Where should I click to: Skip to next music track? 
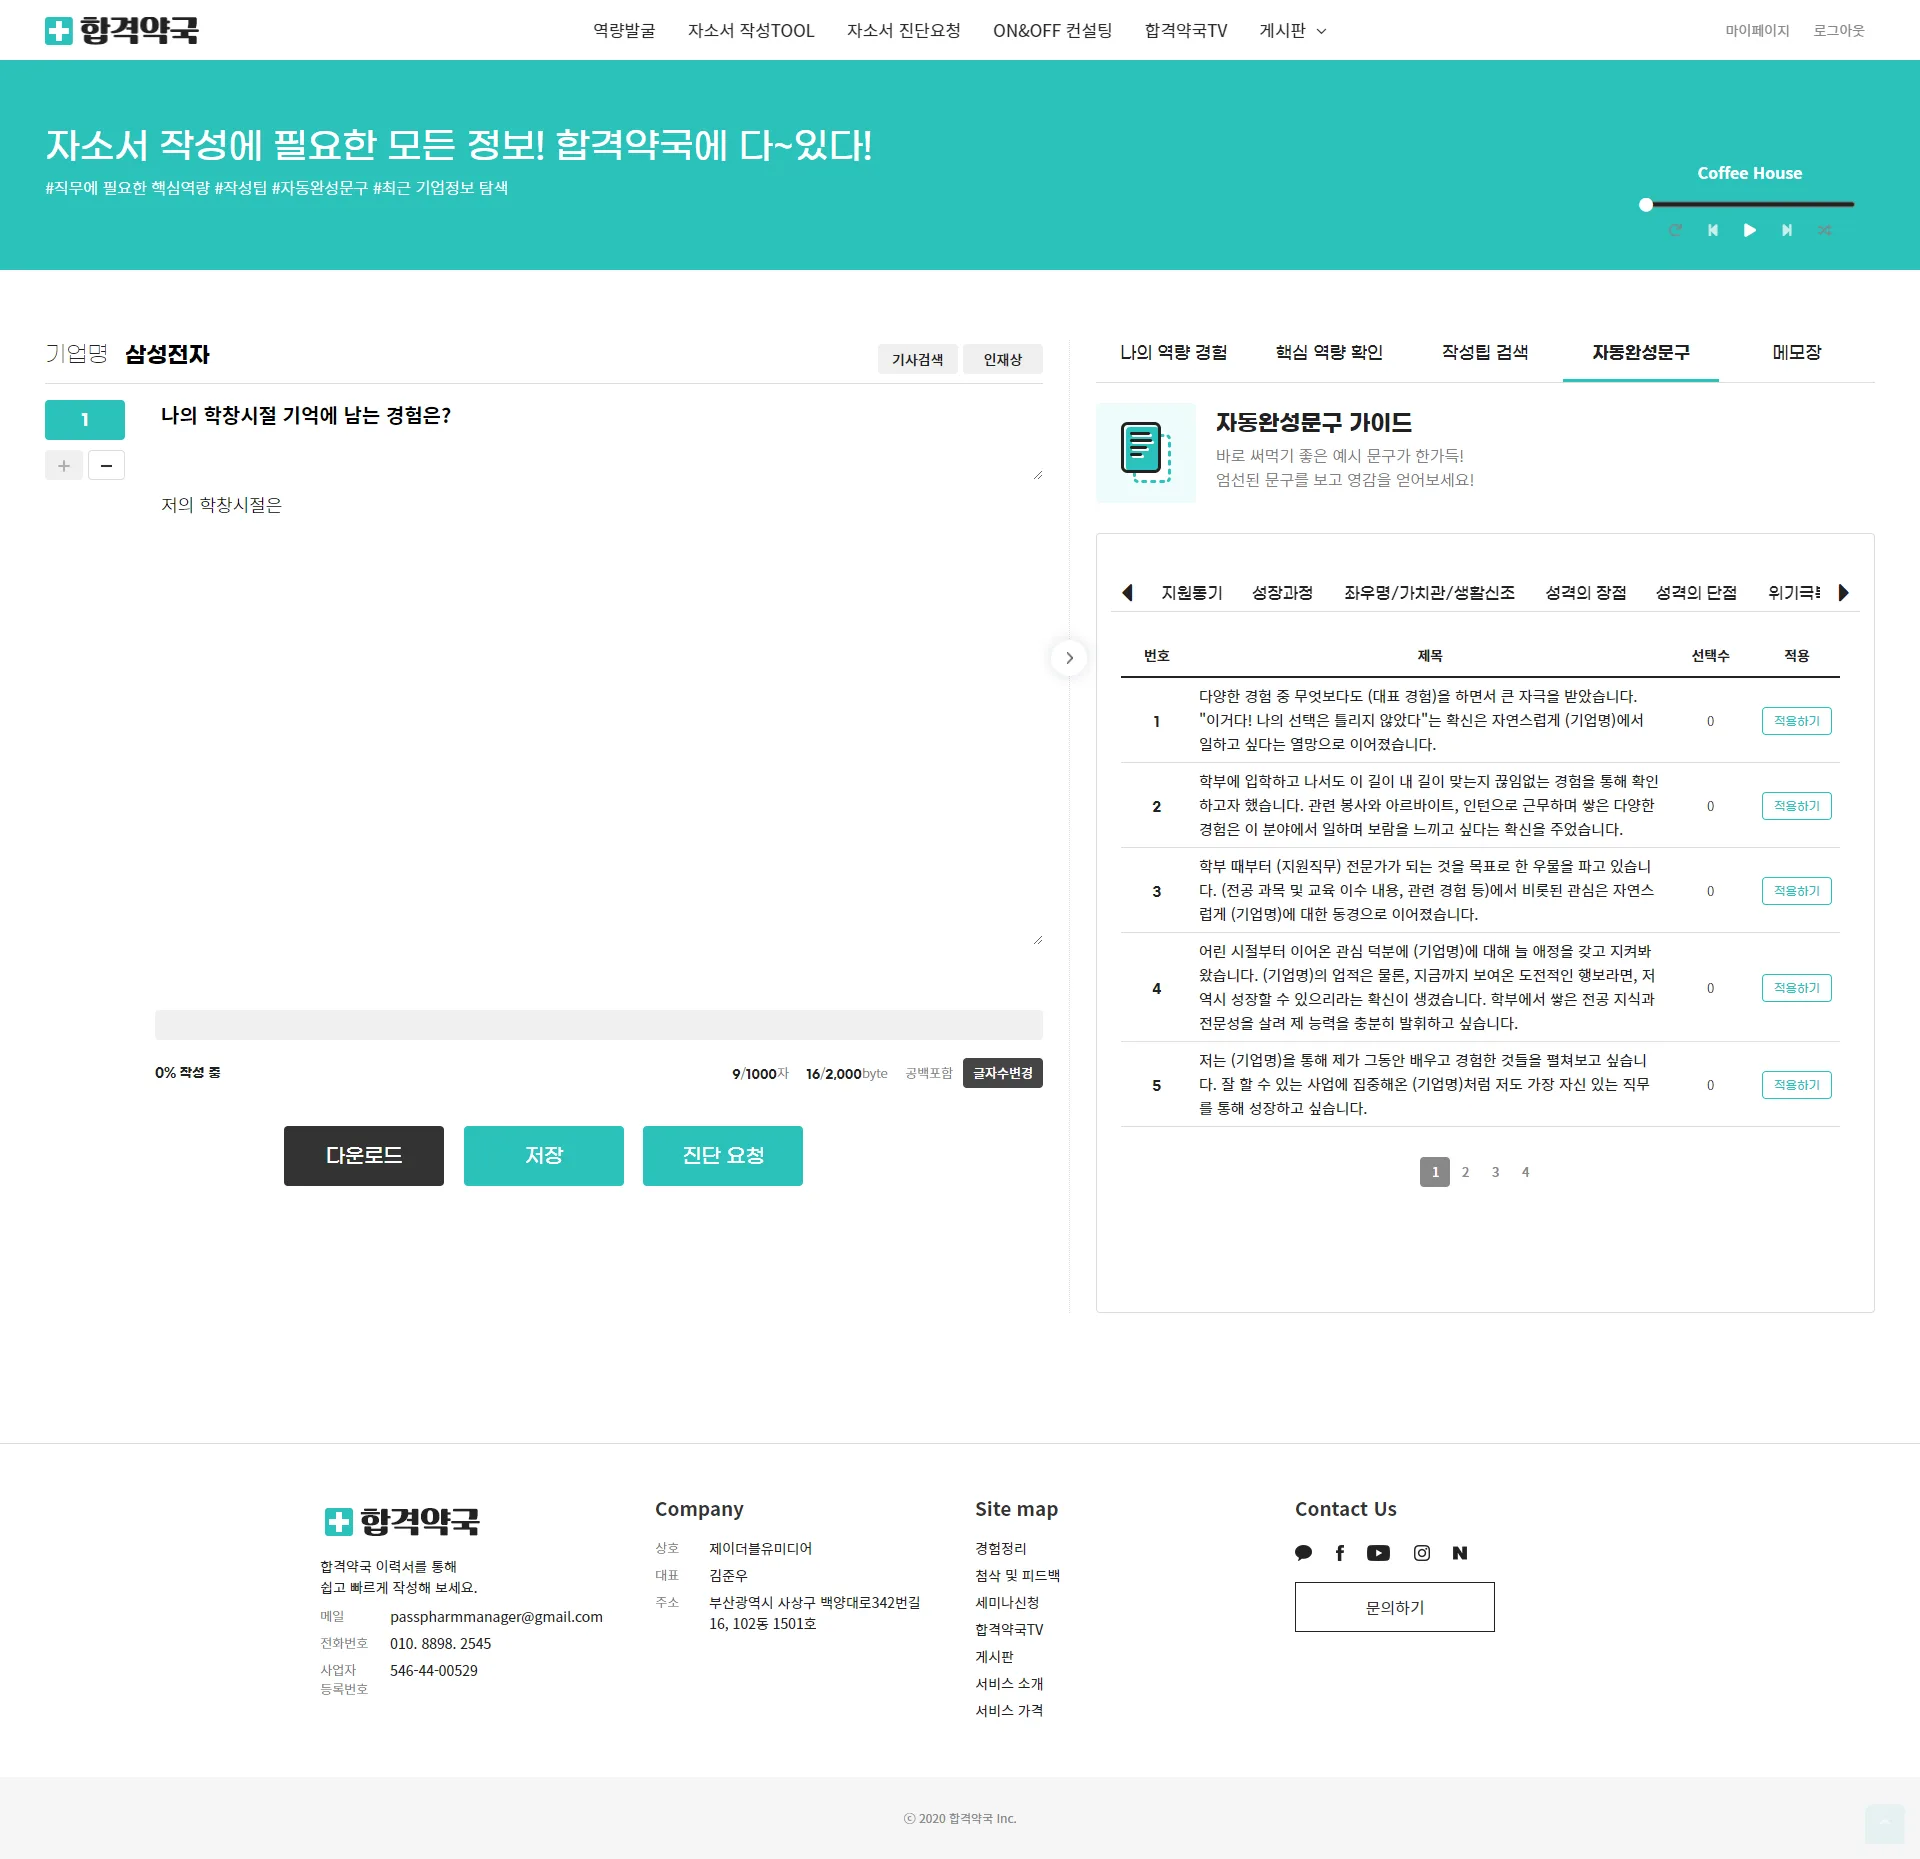point(1786,230)
